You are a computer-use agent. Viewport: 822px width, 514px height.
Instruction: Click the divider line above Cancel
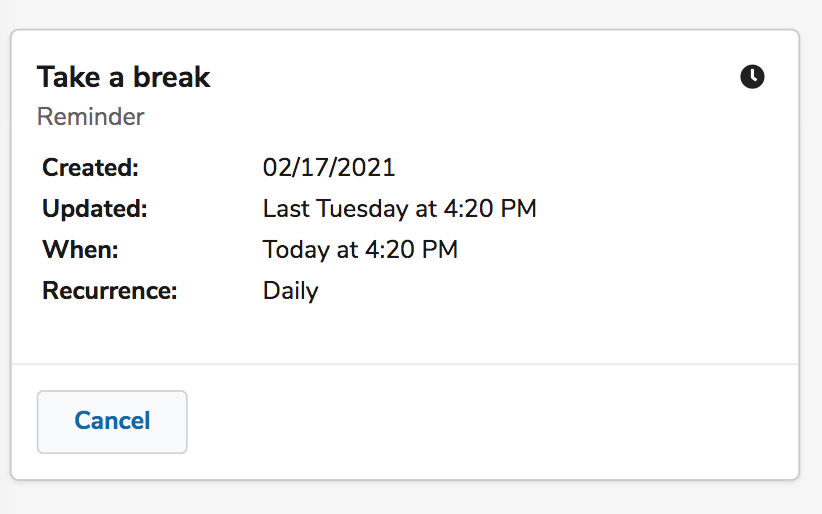pos(405,364)
